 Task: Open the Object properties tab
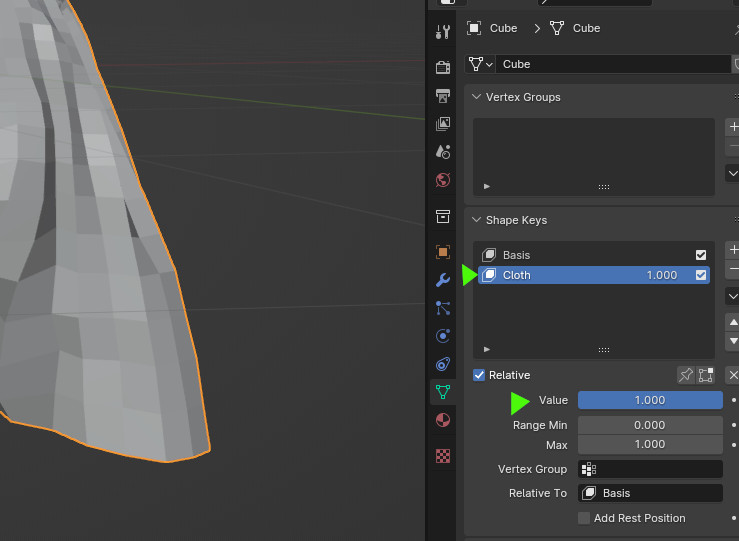coord(443,252)
